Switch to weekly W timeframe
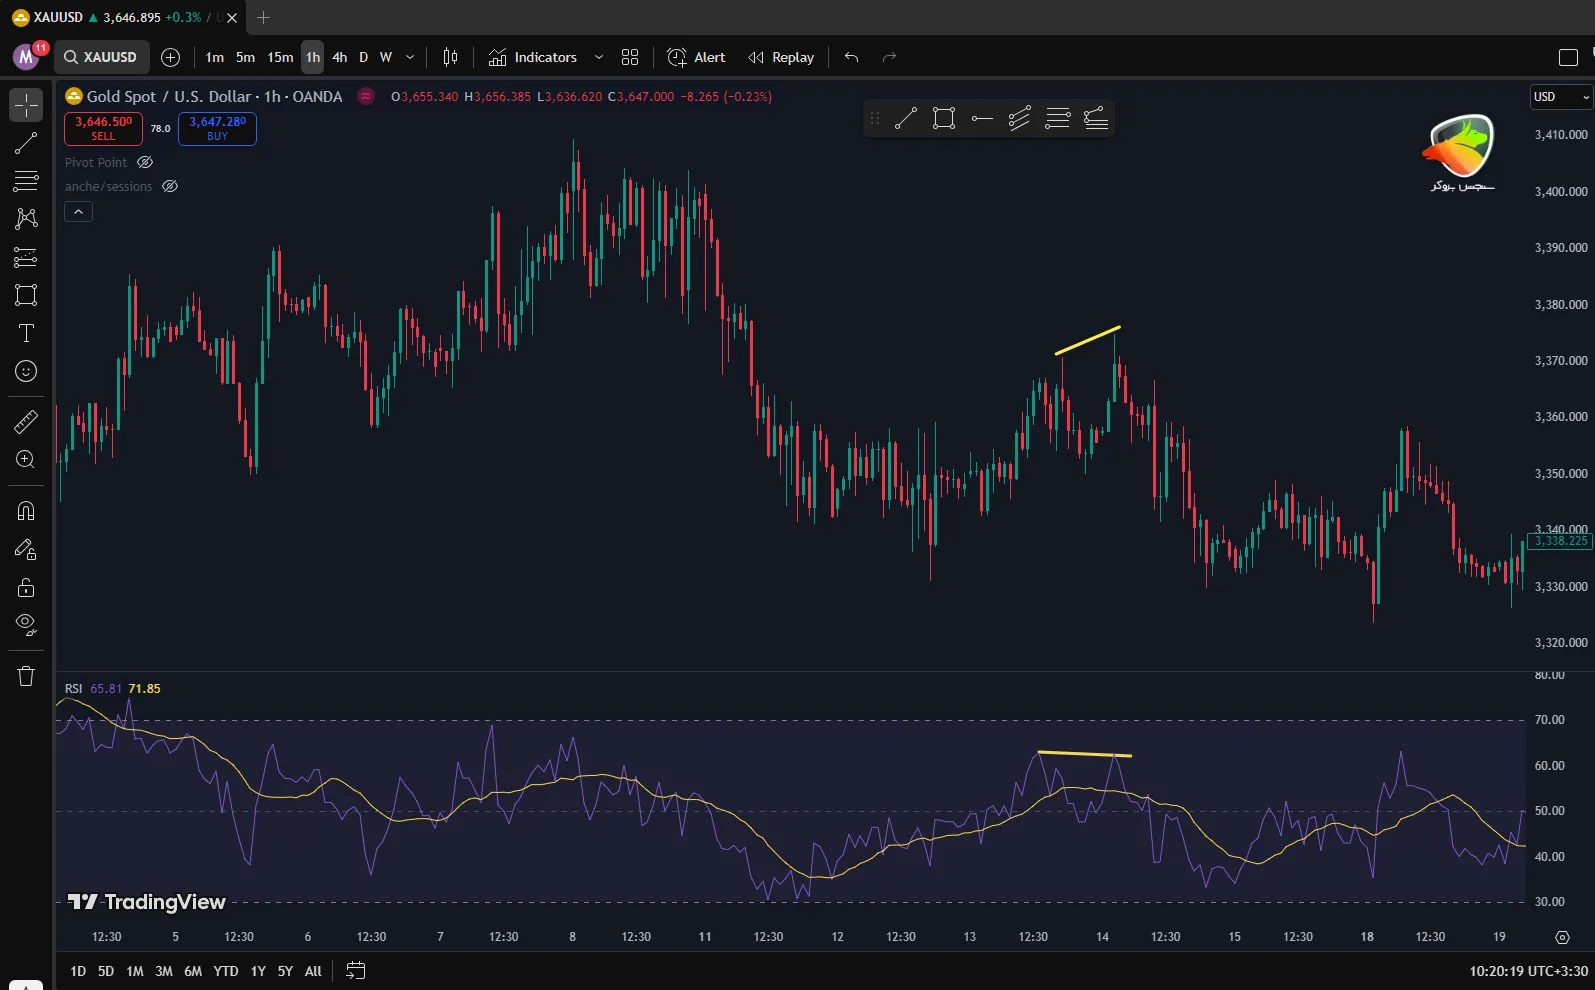 point(386,57)
